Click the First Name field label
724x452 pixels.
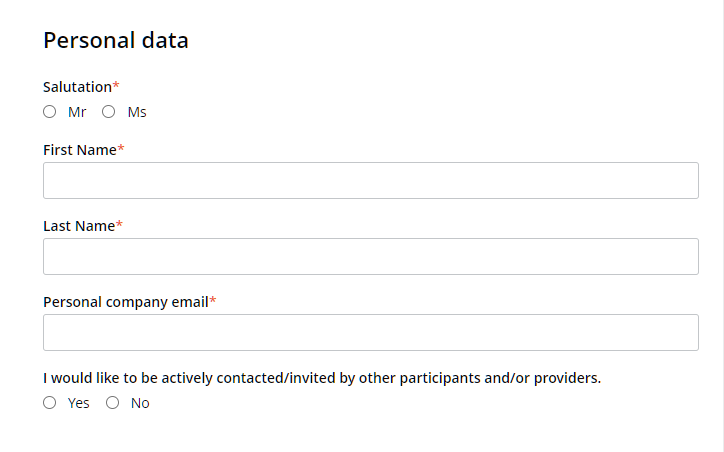(x=79, y=150)
